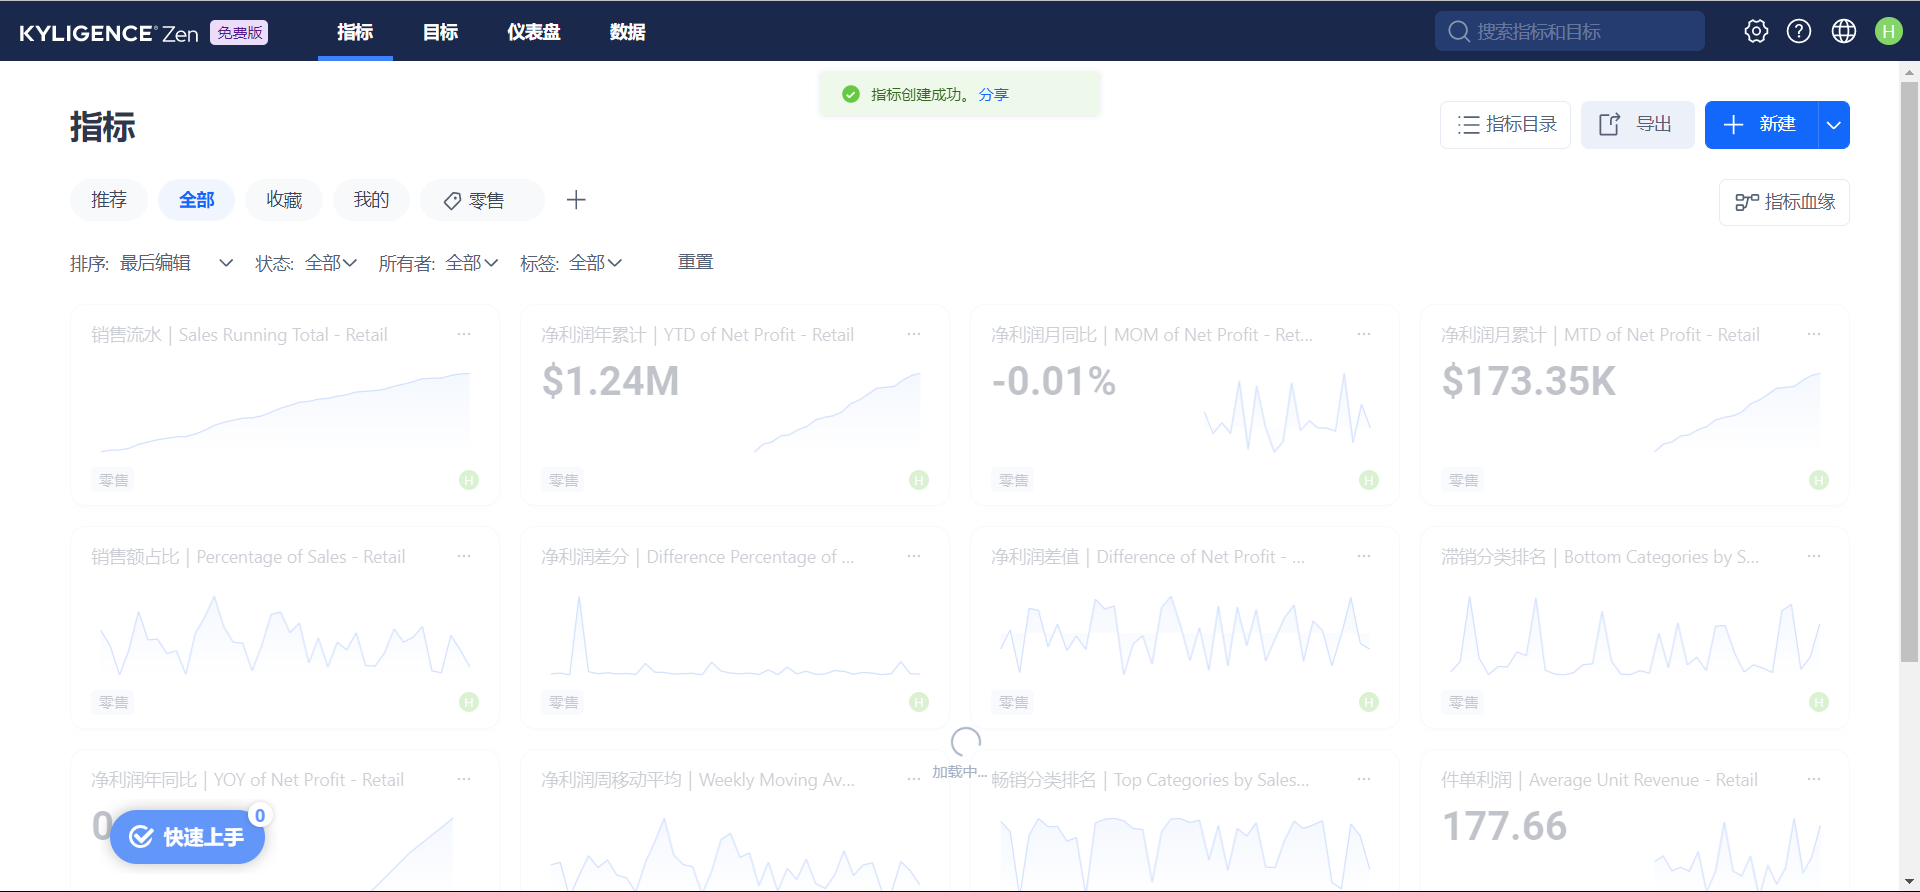Viewport: 1920px width, 892px height.
Task: Open more menu on YTD of Net Profit card
Action: [914, 334]
